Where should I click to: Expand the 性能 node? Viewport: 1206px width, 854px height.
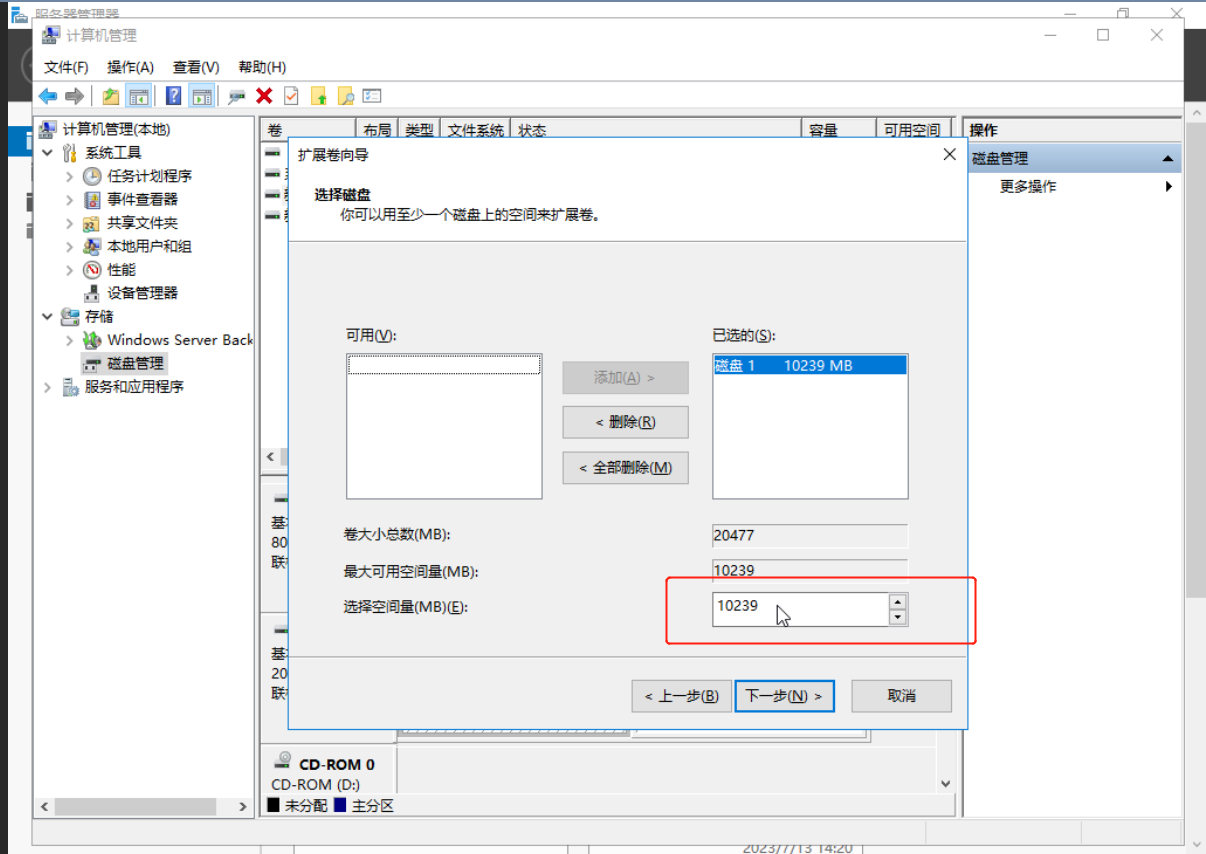69,269
